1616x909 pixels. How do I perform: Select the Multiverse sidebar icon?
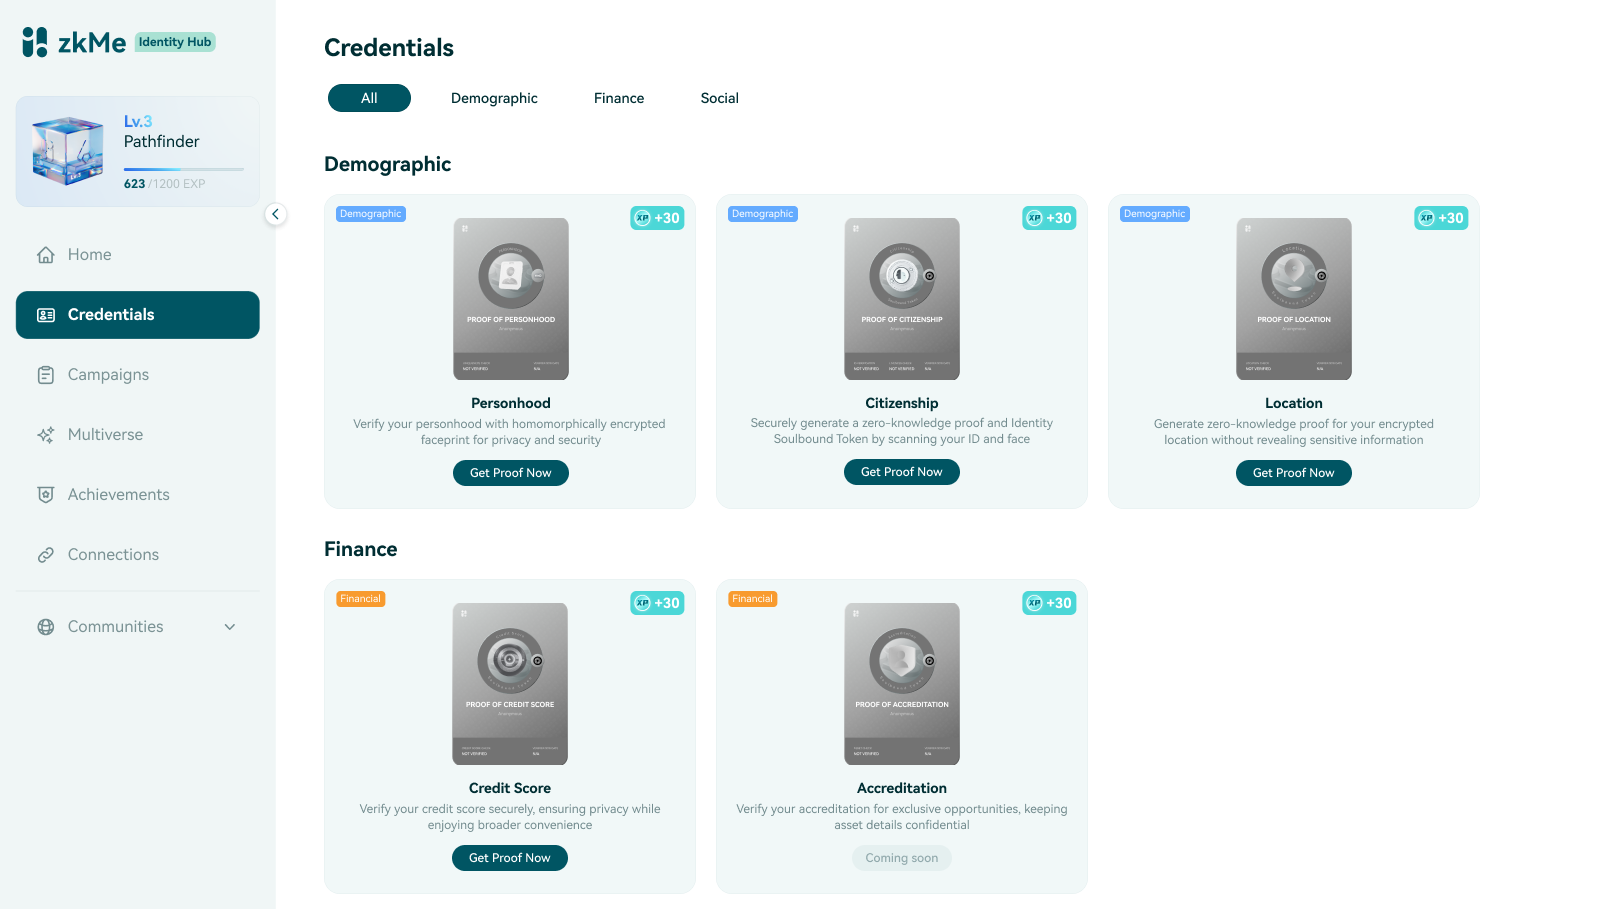click(45, 434)
